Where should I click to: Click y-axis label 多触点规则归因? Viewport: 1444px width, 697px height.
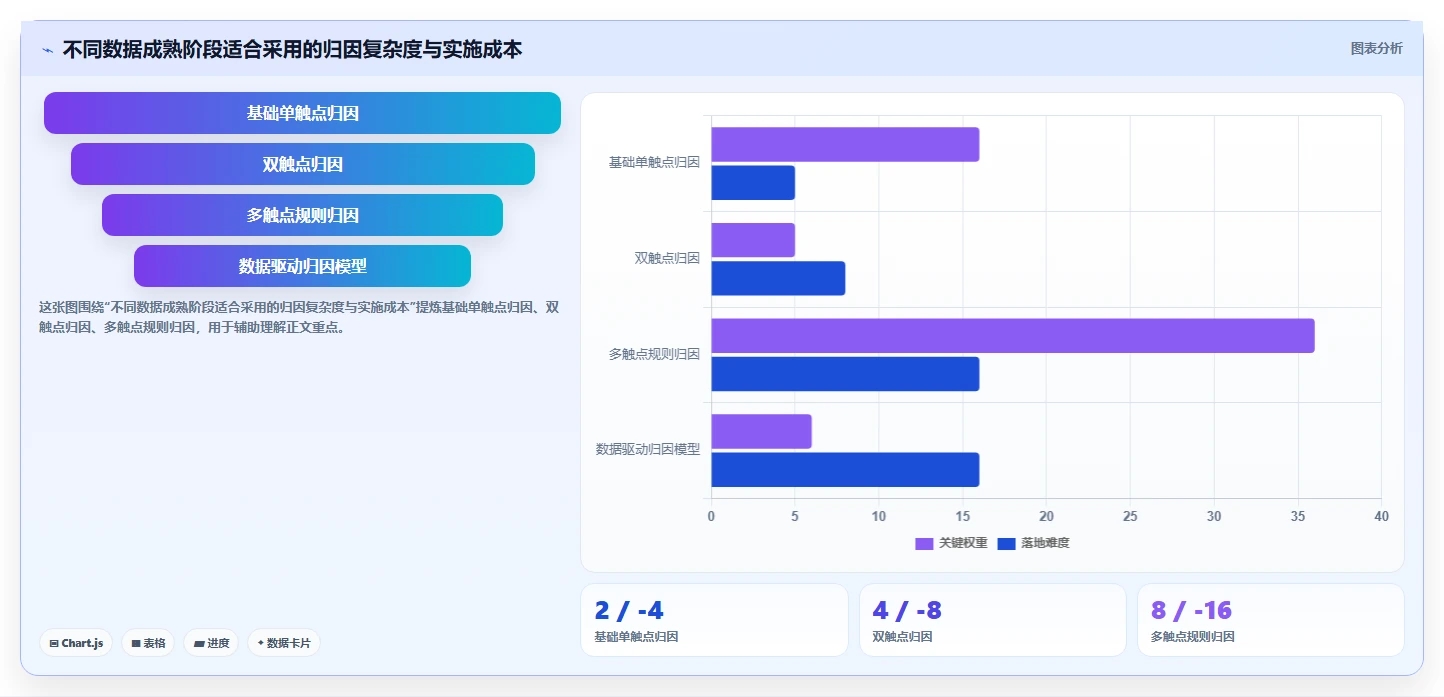[x=654, y=354]
